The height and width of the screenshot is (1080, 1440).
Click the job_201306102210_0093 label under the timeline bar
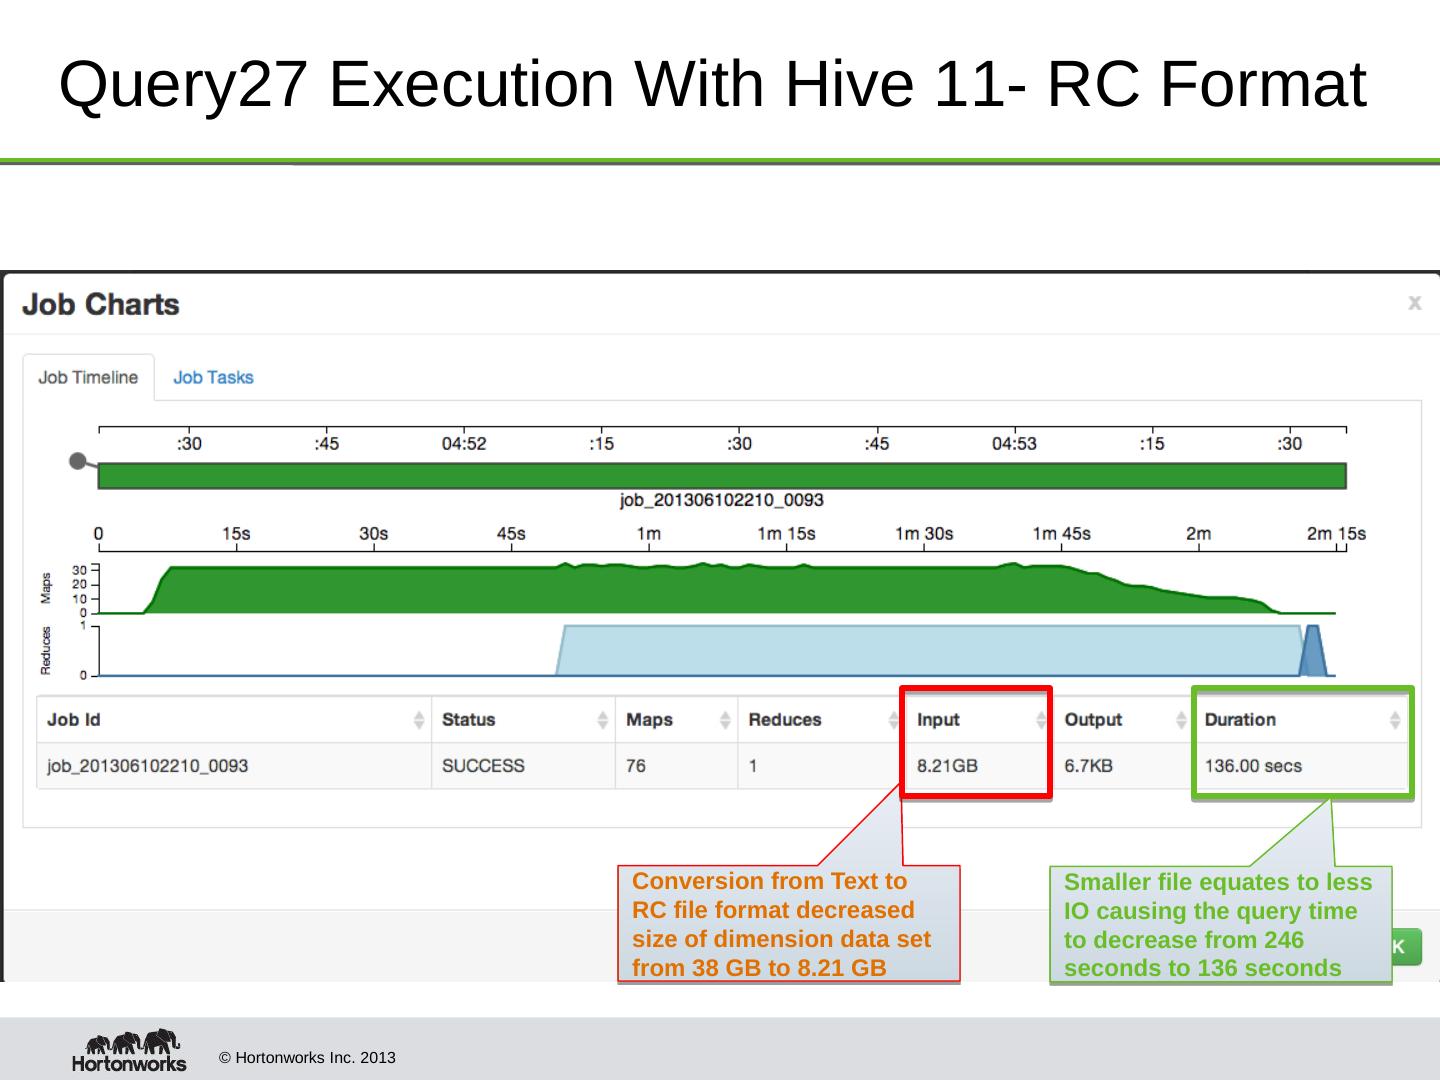722,500
